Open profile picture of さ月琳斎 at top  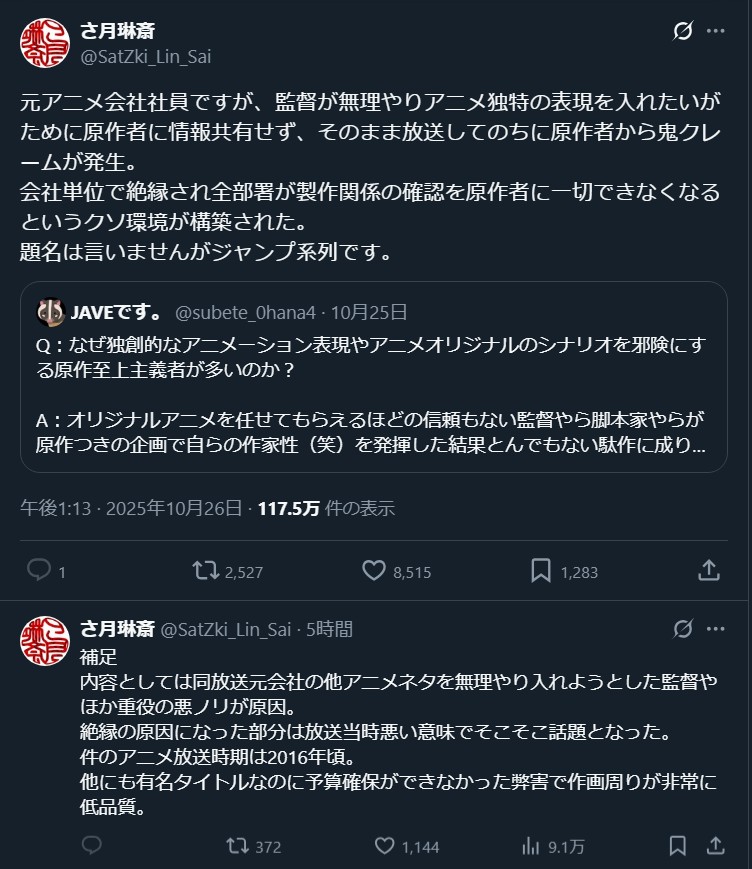coord(45,43)
